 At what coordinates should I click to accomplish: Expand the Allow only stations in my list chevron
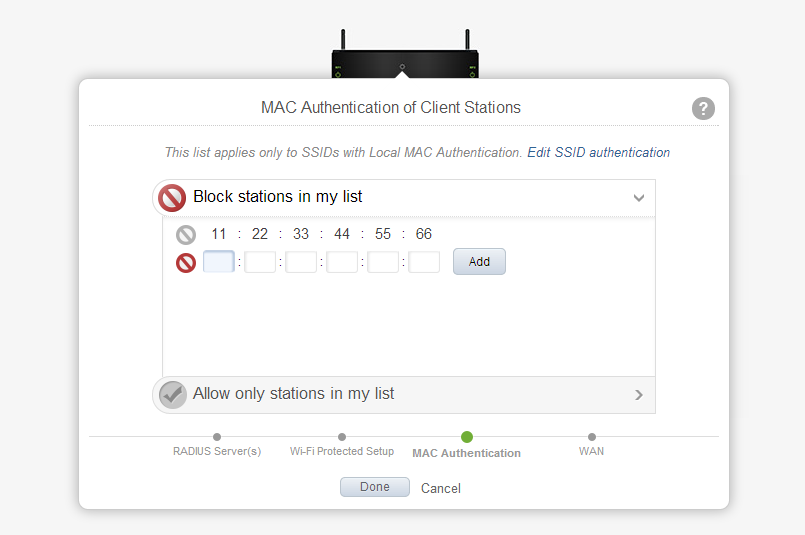(639, 395)
